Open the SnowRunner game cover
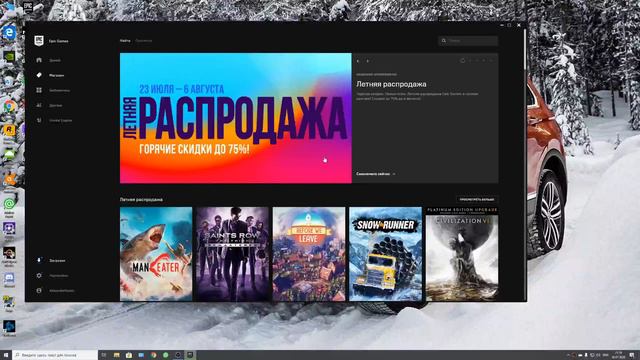640x360 pixels. point(385,254)
